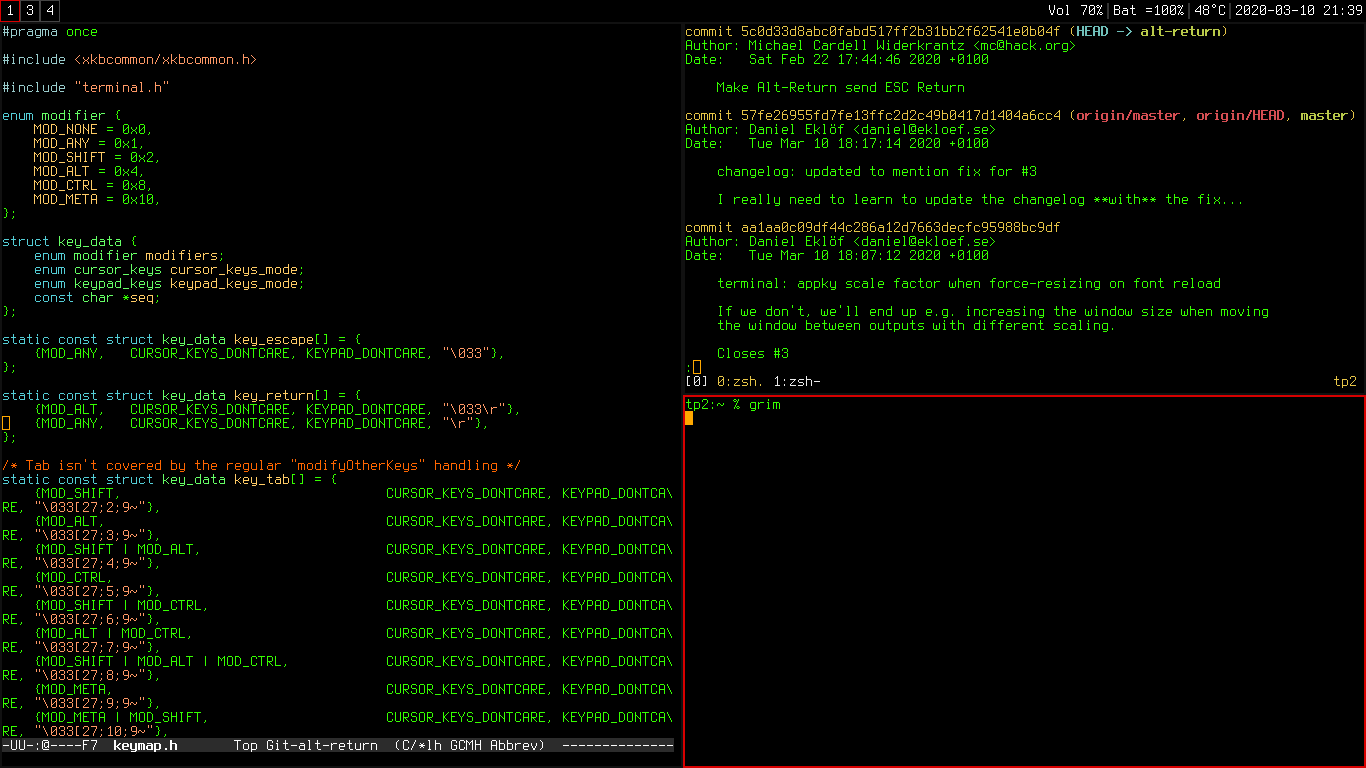Click the date and time display

[x=1297, y=11]
